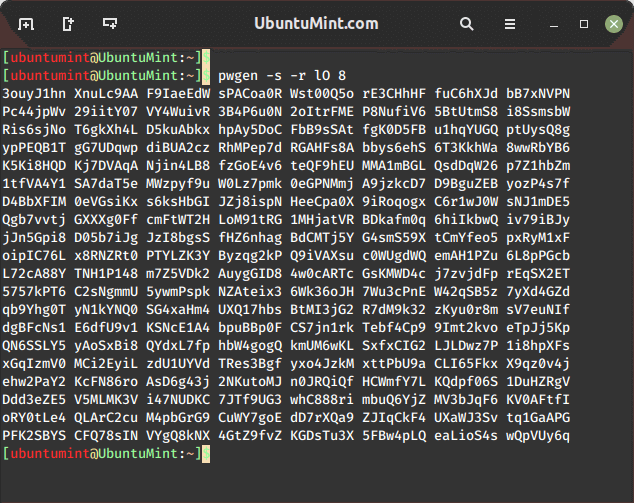
Task: Select password sNJ1mDE5
Action: coord(538,202)
